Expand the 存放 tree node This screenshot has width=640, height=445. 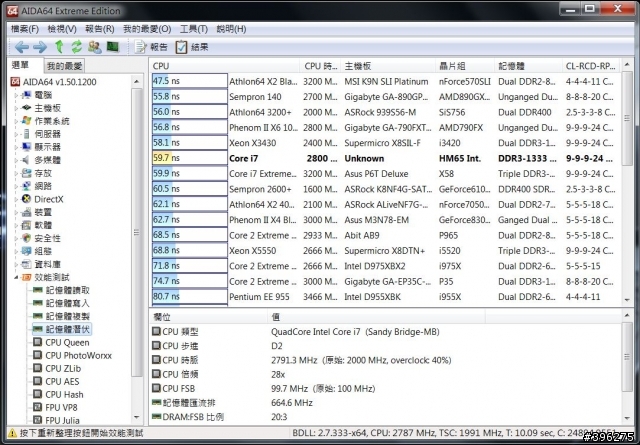coord(17,173)
